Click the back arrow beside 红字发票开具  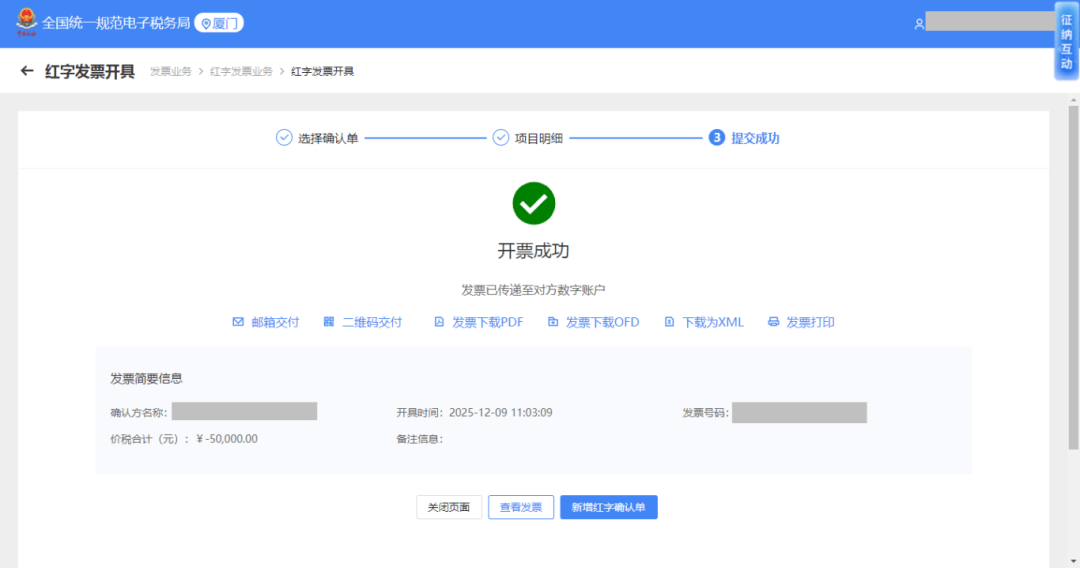pyautogui.click(x=27, y=72)
